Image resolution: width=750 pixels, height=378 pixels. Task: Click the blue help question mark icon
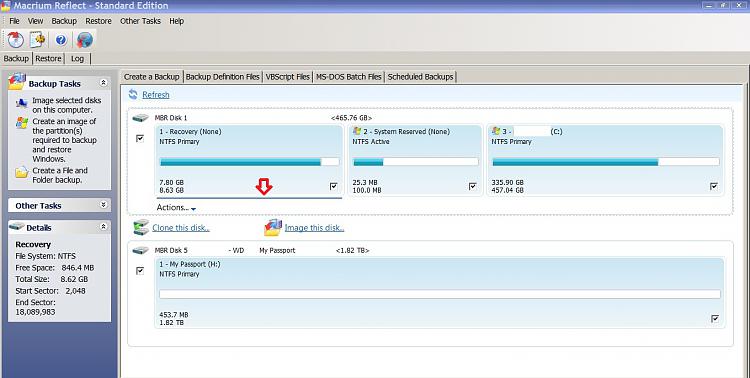(x=61, y=40)
